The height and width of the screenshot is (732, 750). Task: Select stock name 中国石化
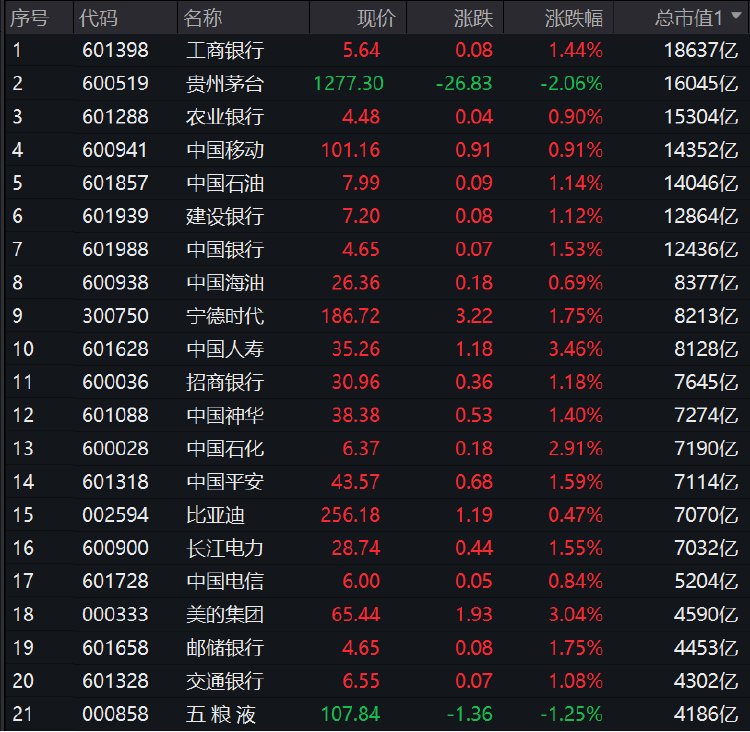pos(225,449)
